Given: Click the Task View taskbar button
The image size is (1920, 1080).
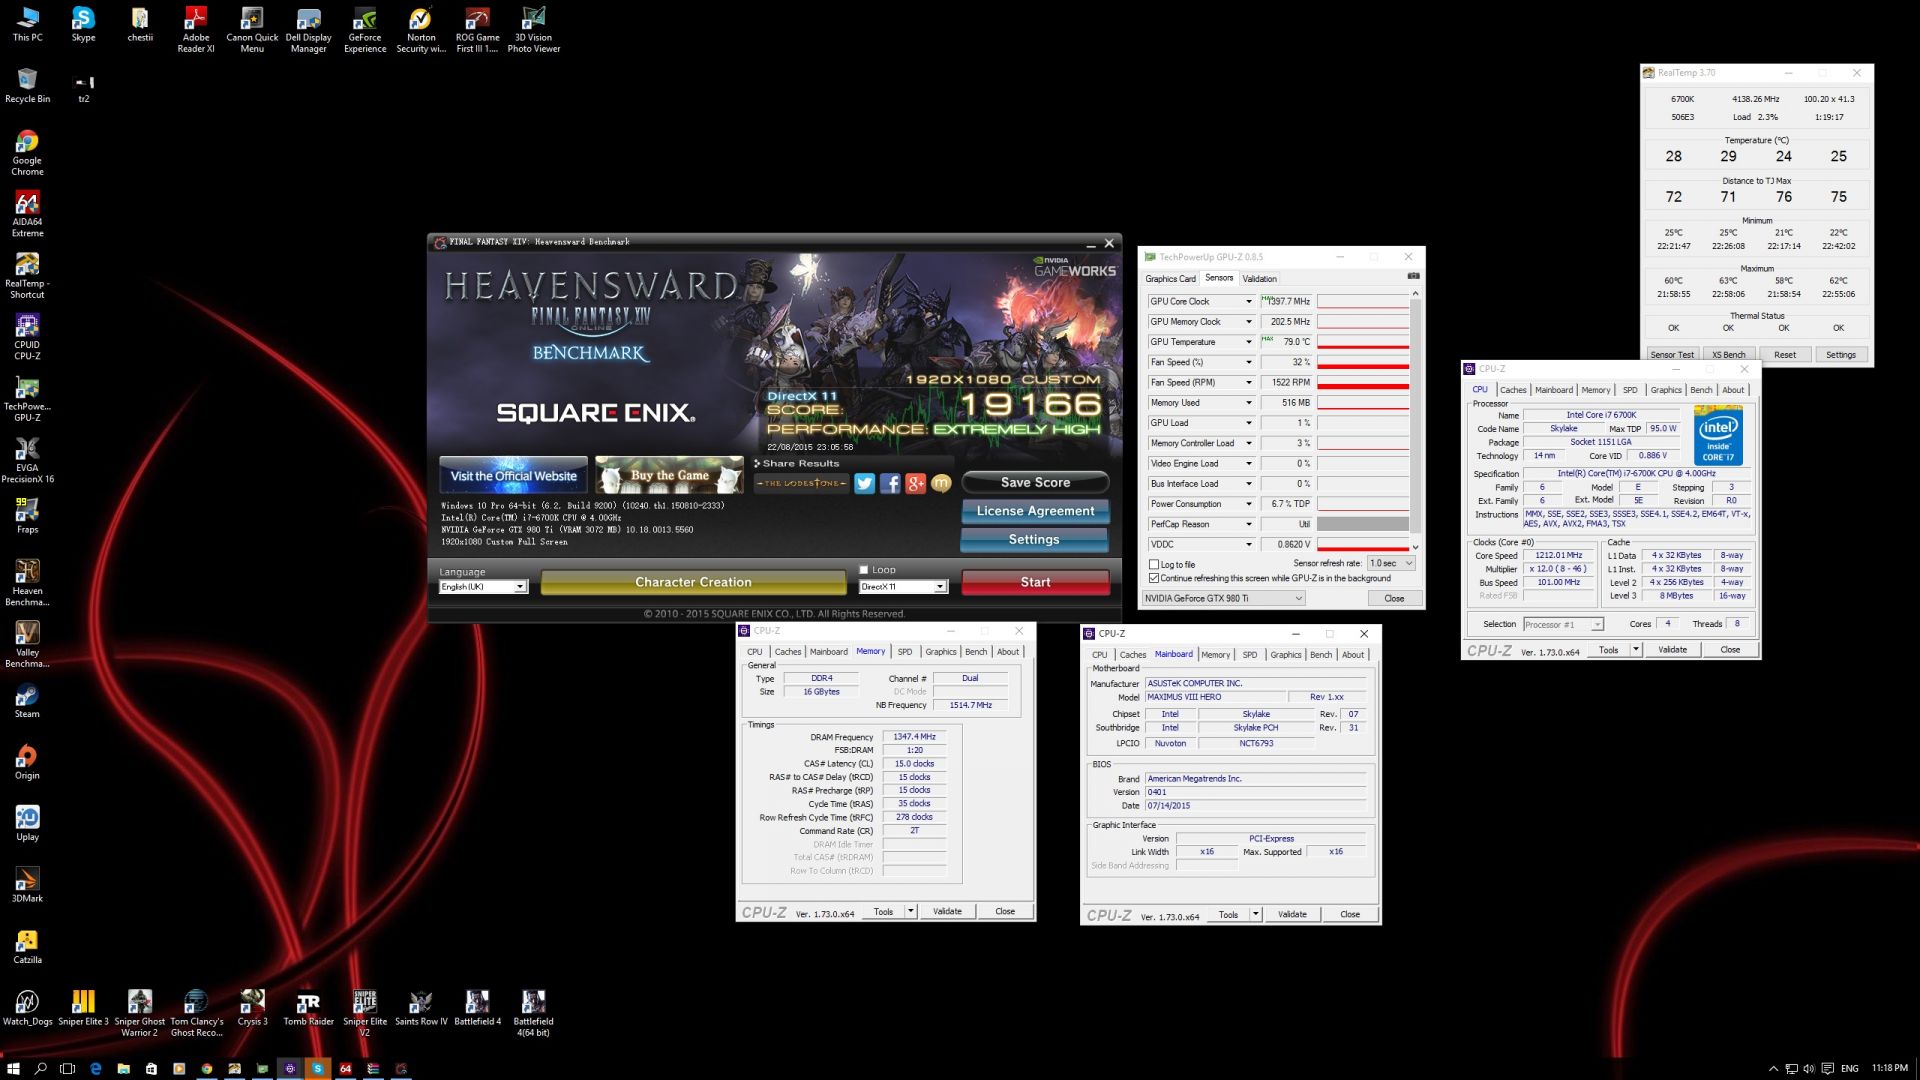Looking at the screenshot, I should pos(68,1068).
